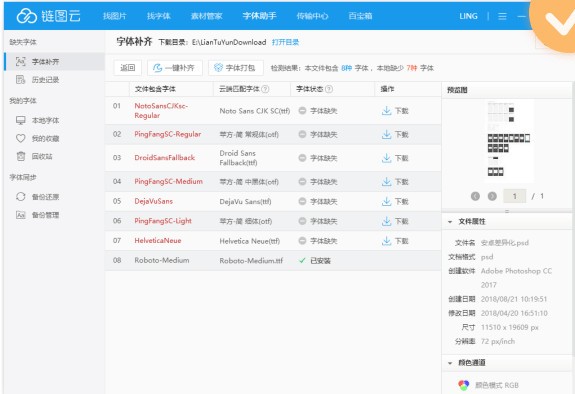Click the 一键补齐 button

coord(175,68)
